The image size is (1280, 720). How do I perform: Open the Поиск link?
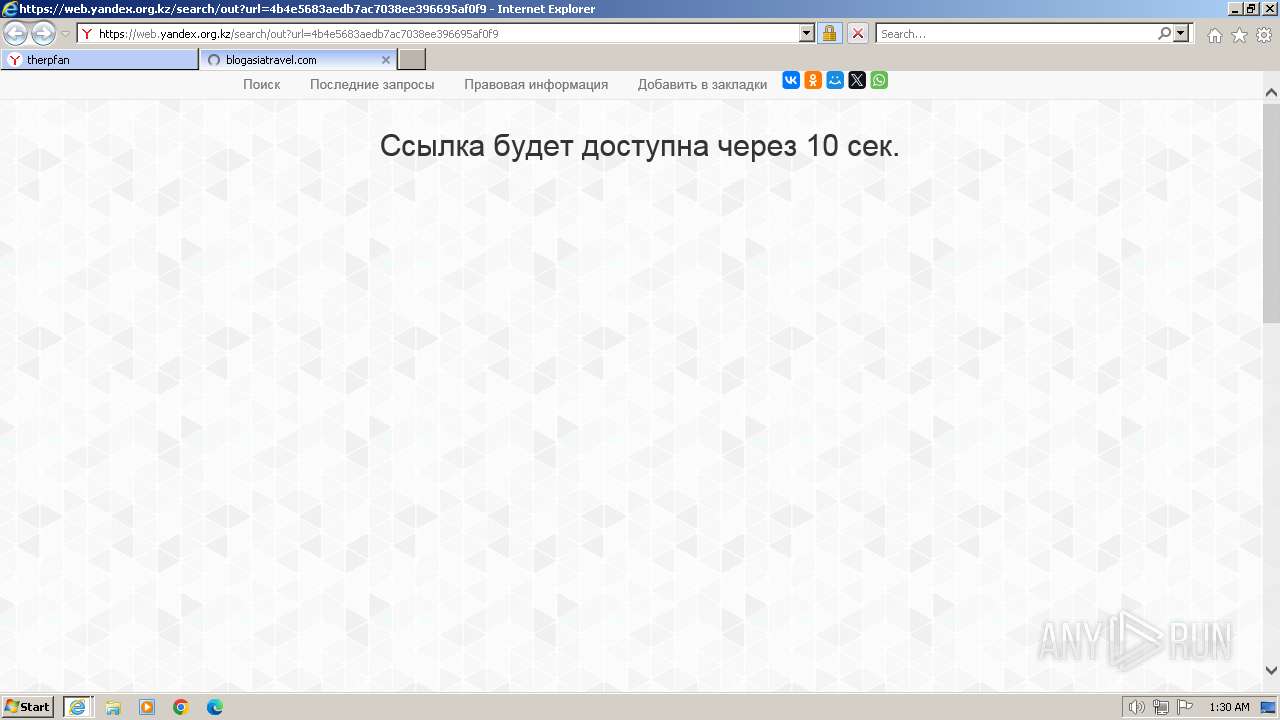tap(262, 84)
